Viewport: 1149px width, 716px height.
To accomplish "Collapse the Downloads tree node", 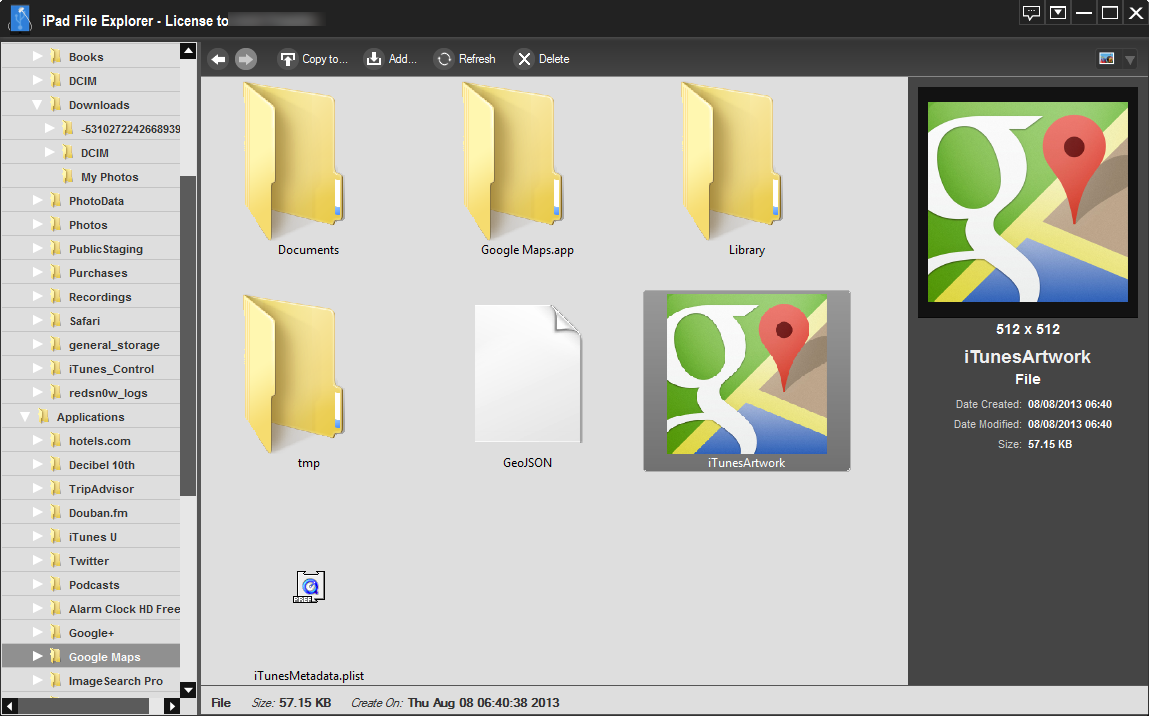I will tap(37, 105).
